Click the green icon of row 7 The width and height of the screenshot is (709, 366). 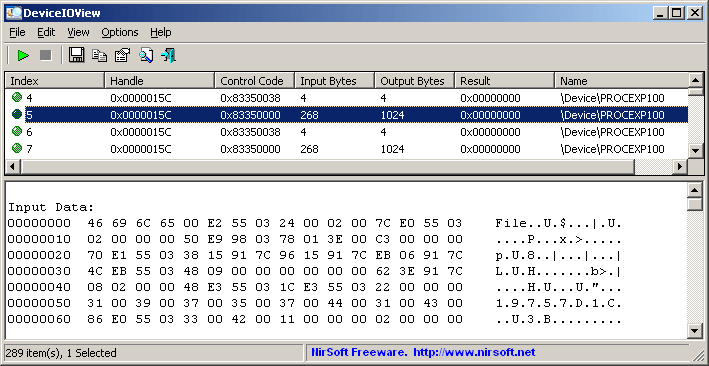click(17, 148)
